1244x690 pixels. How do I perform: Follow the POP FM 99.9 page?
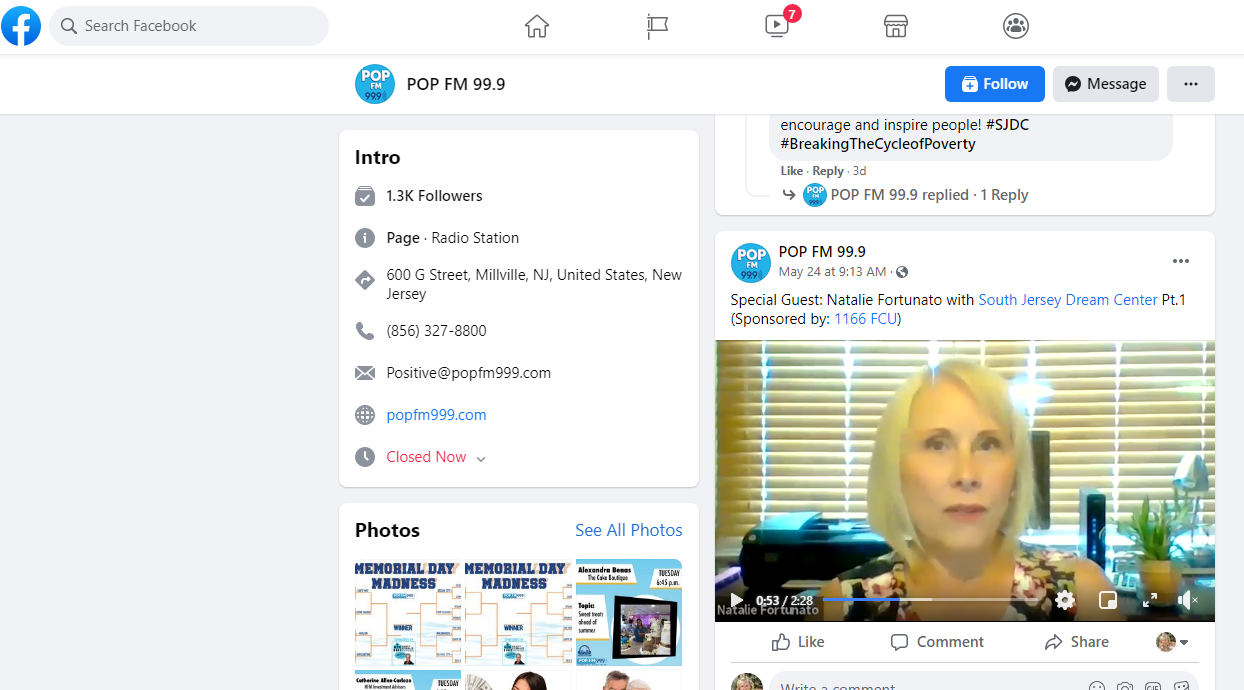[995, 84]
